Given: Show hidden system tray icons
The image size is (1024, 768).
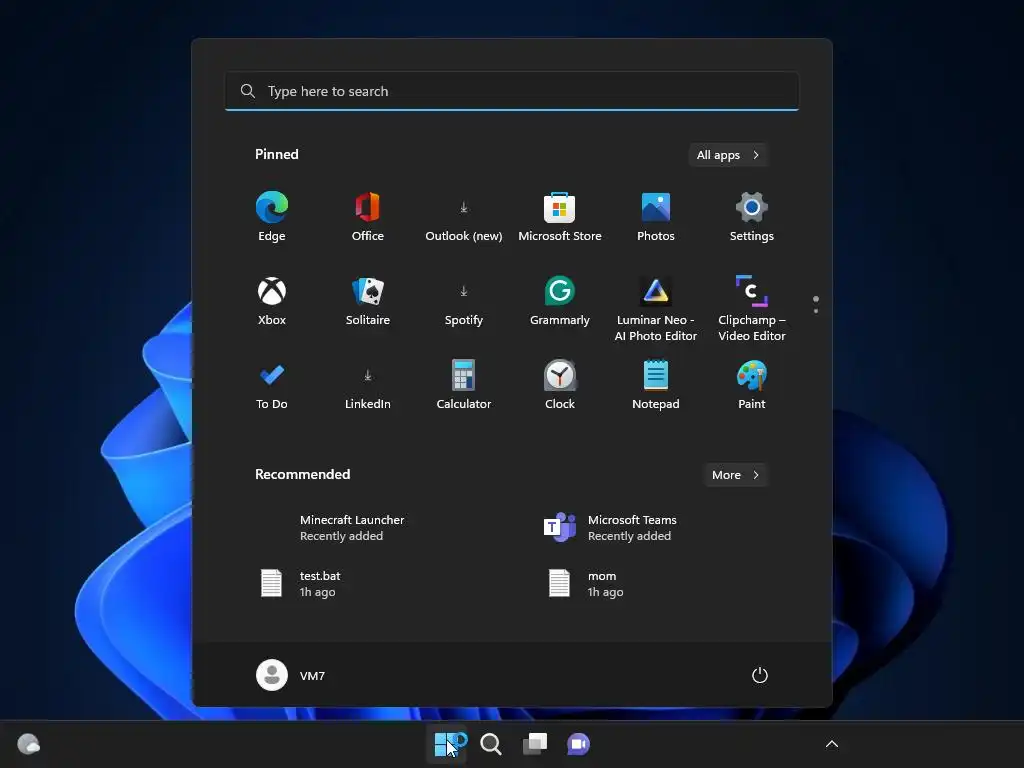Looking at the screenshot, I should click(x=831, y=744).
